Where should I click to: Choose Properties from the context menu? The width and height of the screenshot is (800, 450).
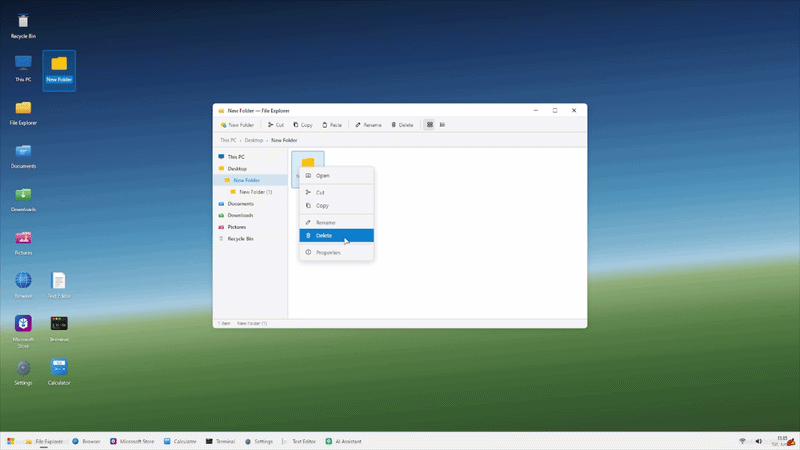coord(336,253)
